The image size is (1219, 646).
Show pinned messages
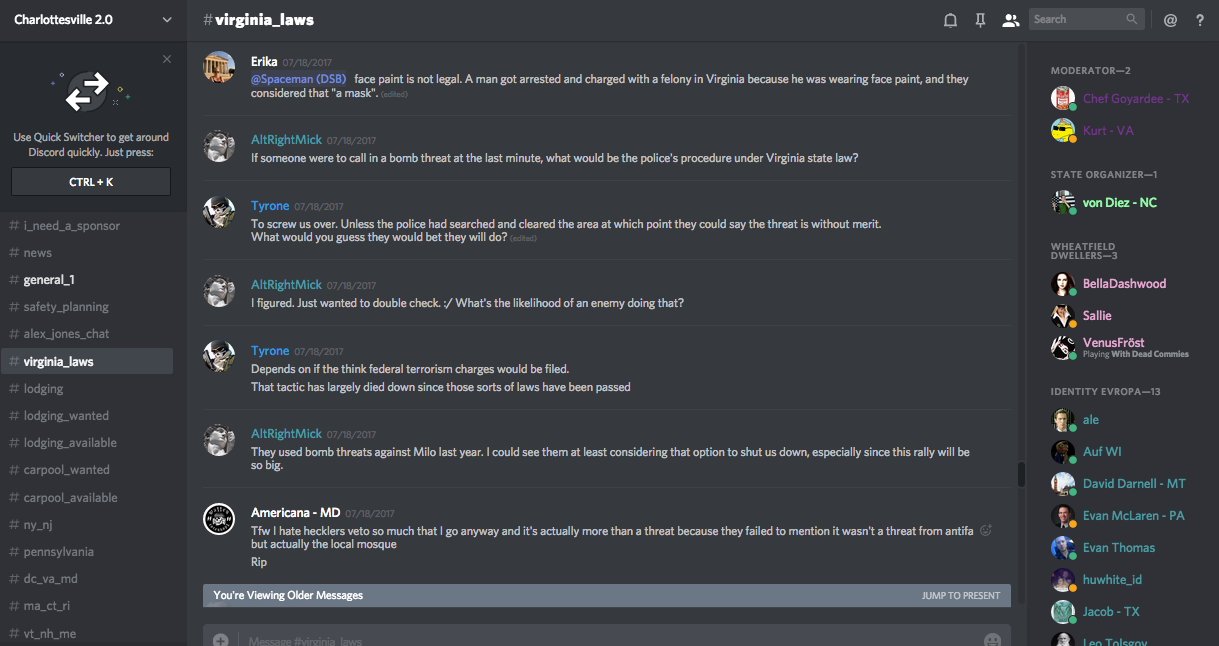coord(980,20)
